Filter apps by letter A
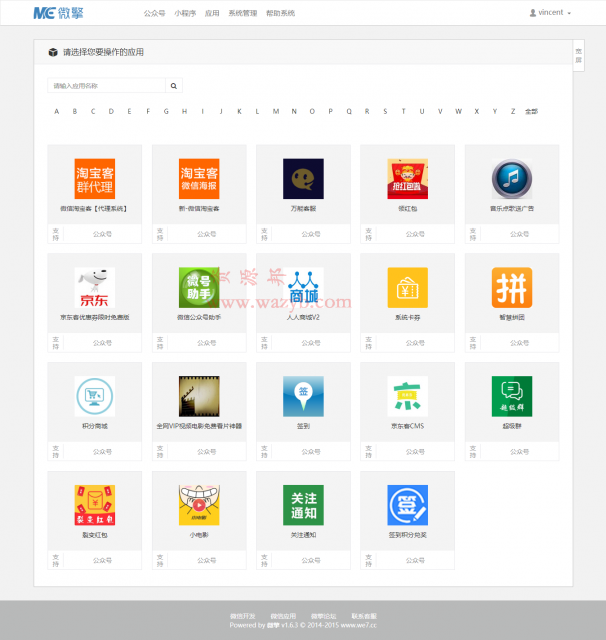The height and width of the screenshot is (640, 606). (56, 111)
